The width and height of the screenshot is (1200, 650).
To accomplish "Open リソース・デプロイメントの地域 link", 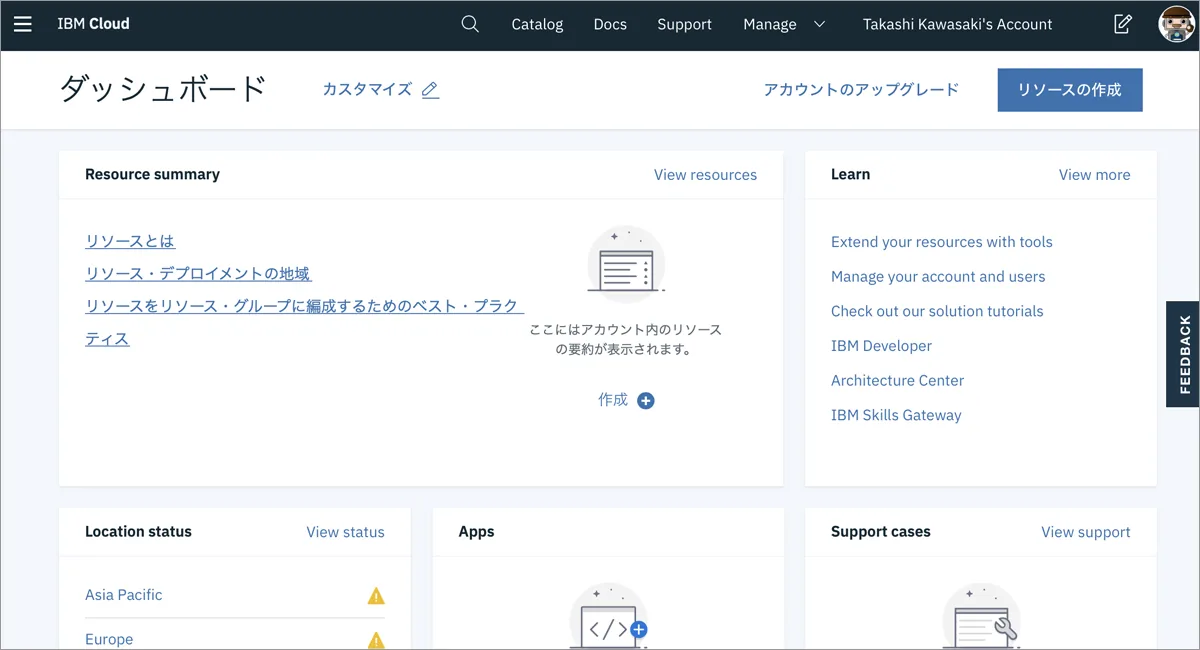I will pos(198,274).
